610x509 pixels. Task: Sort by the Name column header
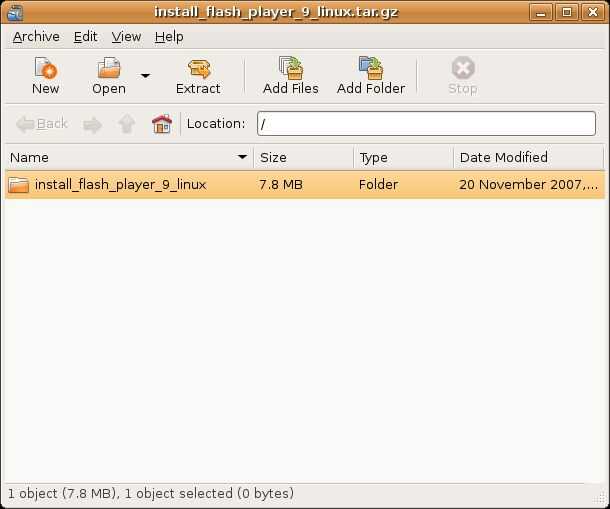click(x=129, y=158)
